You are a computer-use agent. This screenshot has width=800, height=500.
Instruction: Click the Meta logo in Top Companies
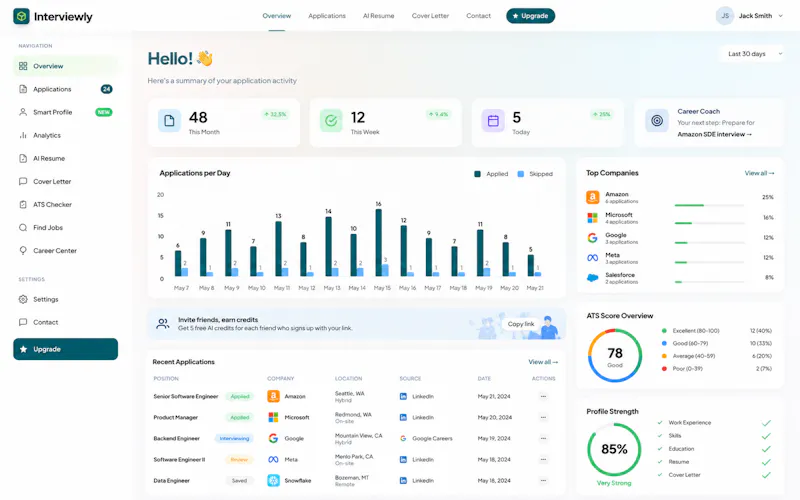pos(592,258)
